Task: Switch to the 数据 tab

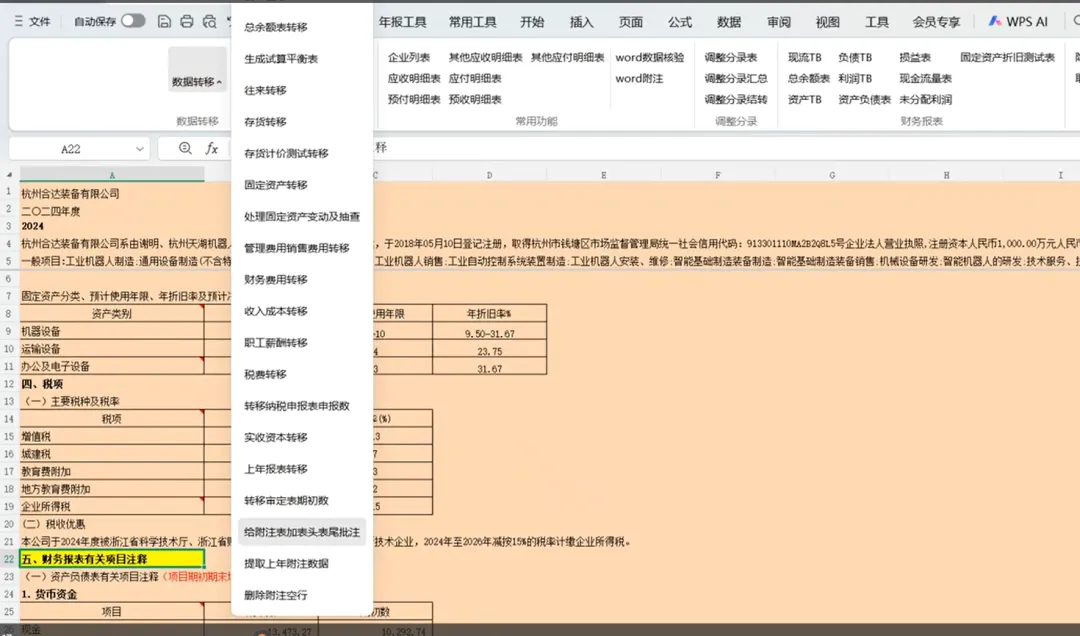Action: [x=729, y=22]
